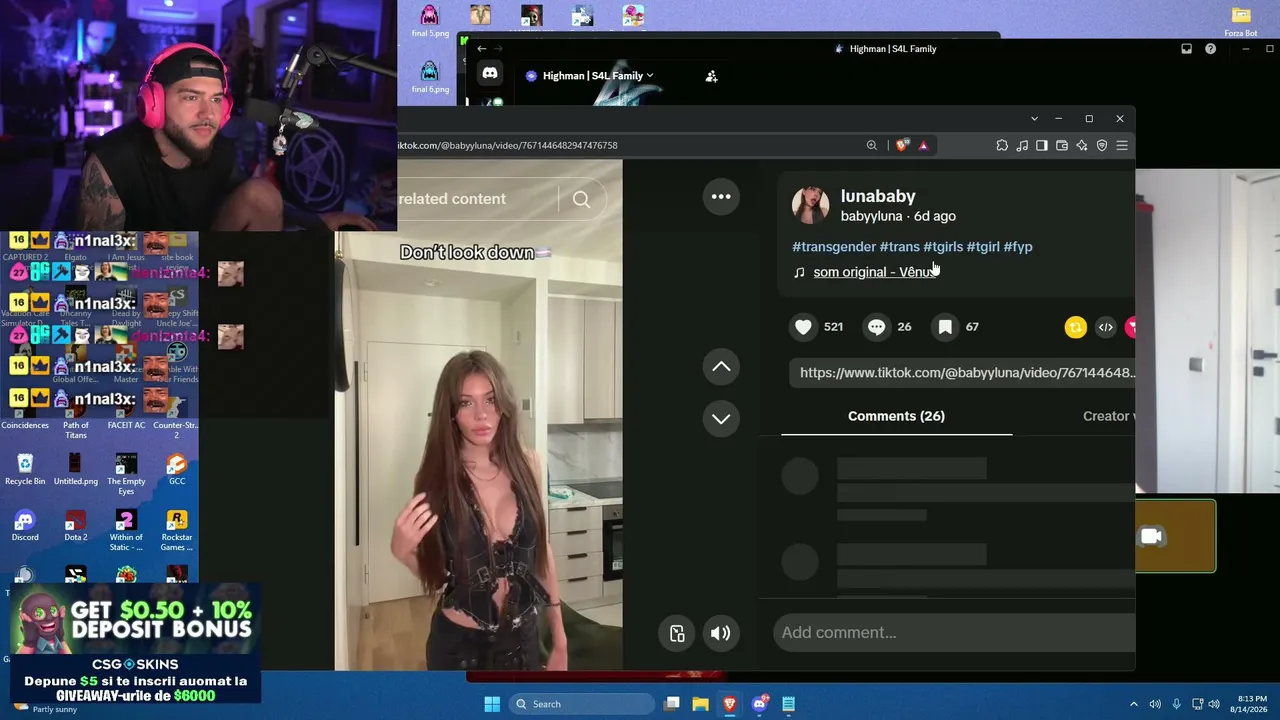Click the related content search box
The width and height of the screenshot is (1280, 720).
[478, 199]
